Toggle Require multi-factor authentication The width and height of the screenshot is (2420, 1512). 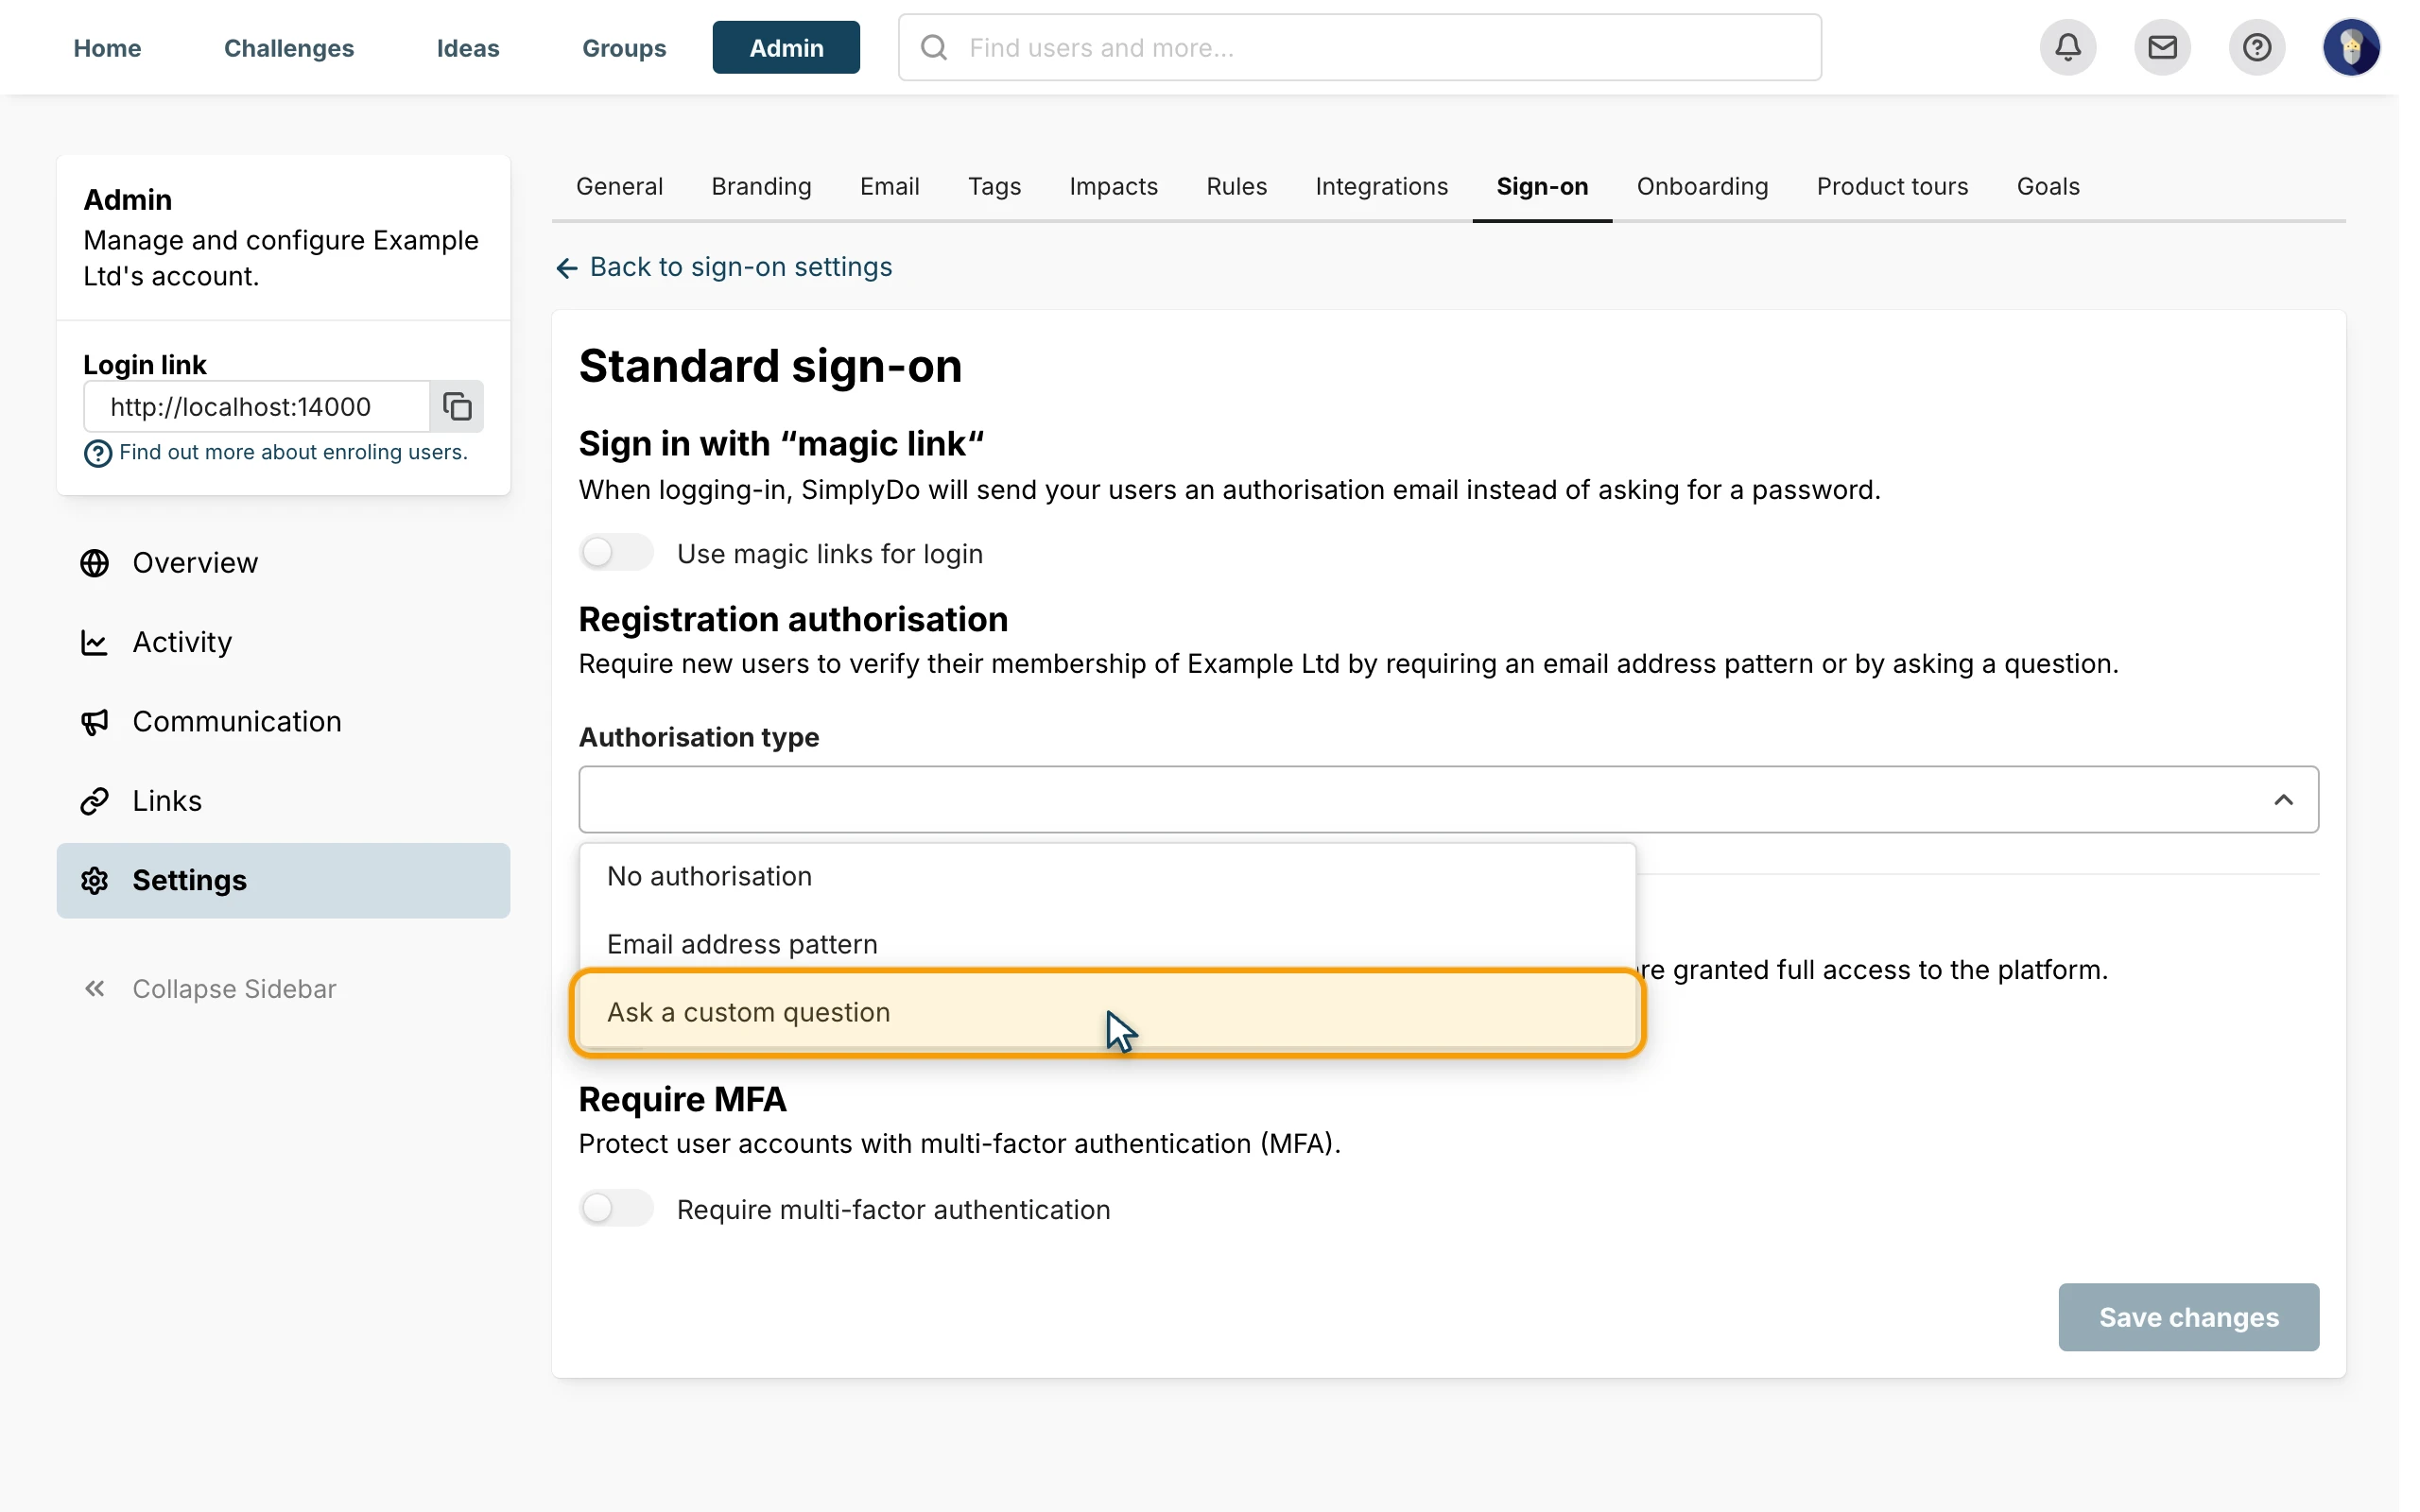tap(616, 1208)
